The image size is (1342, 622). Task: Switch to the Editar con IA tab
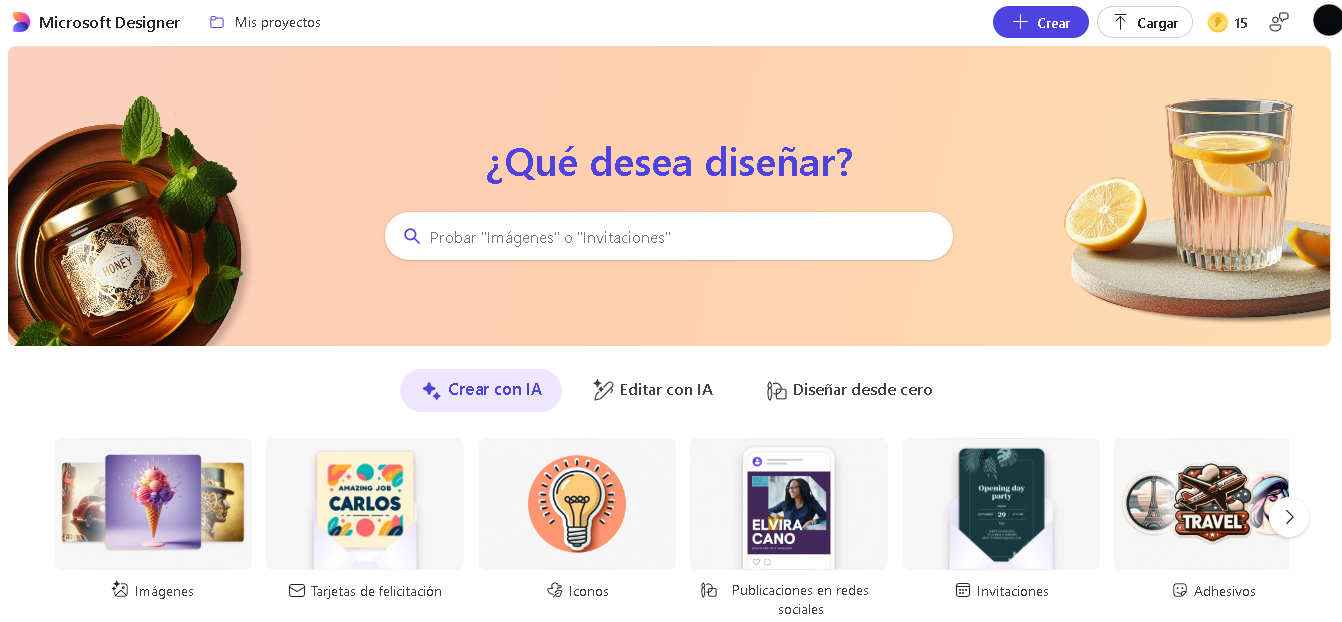653,390
